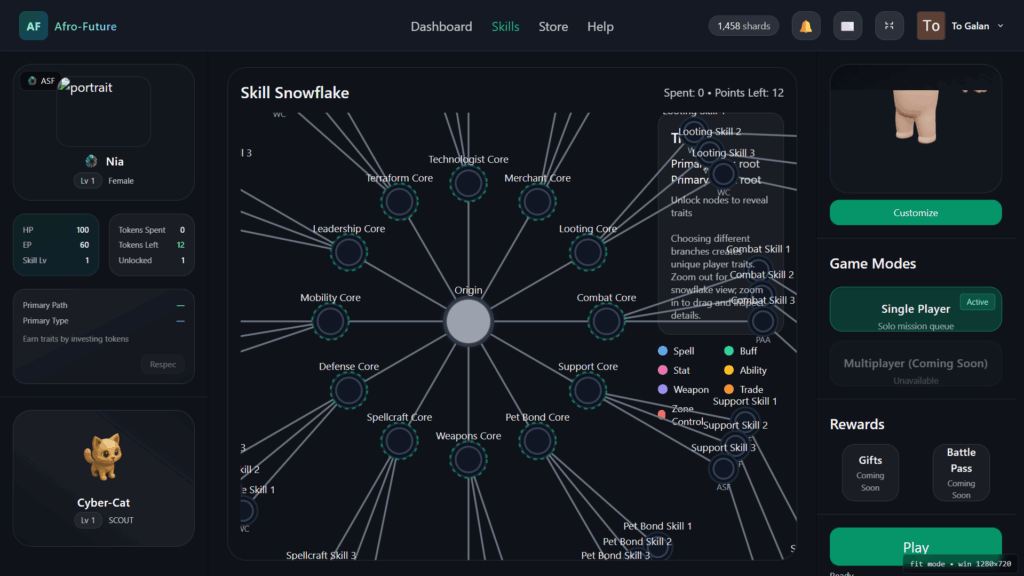1024x576 pixels.
Task: Click the Respec button
Action: click(x=163, y=365)
